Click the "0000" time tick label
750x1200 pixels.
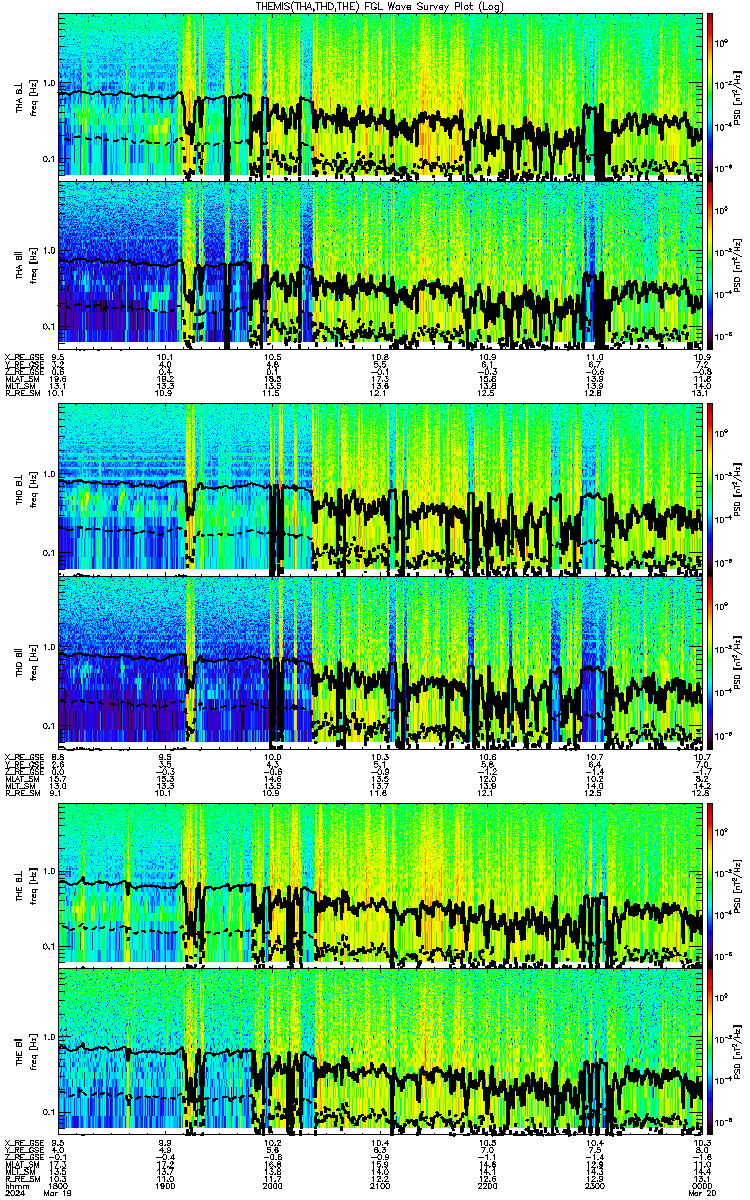700,1185
